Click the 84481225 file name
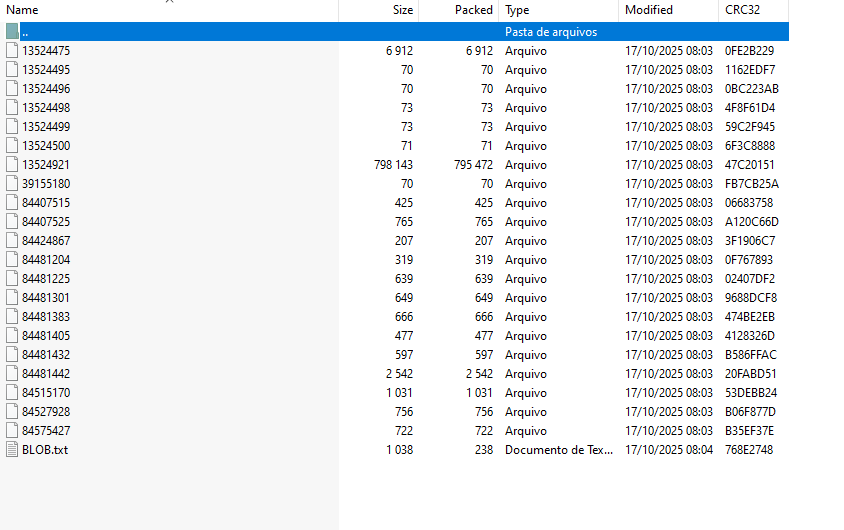Viewport: 844px width, 530px height. tap(46, 279)
